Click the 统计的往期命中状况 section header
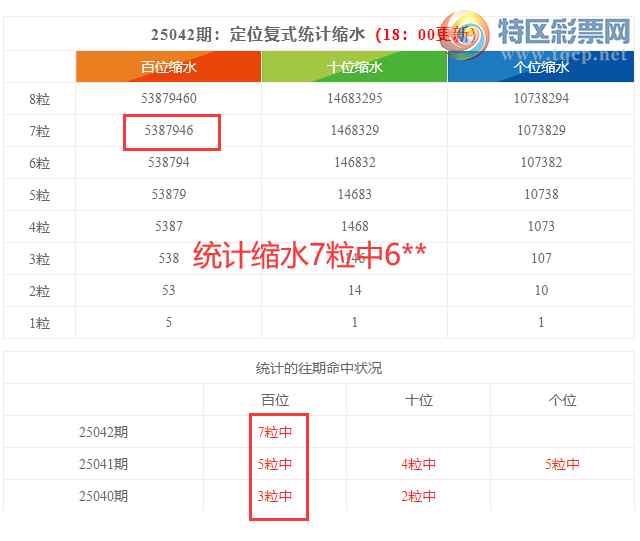This screenshot has height=541, width=640. [319, 368]
